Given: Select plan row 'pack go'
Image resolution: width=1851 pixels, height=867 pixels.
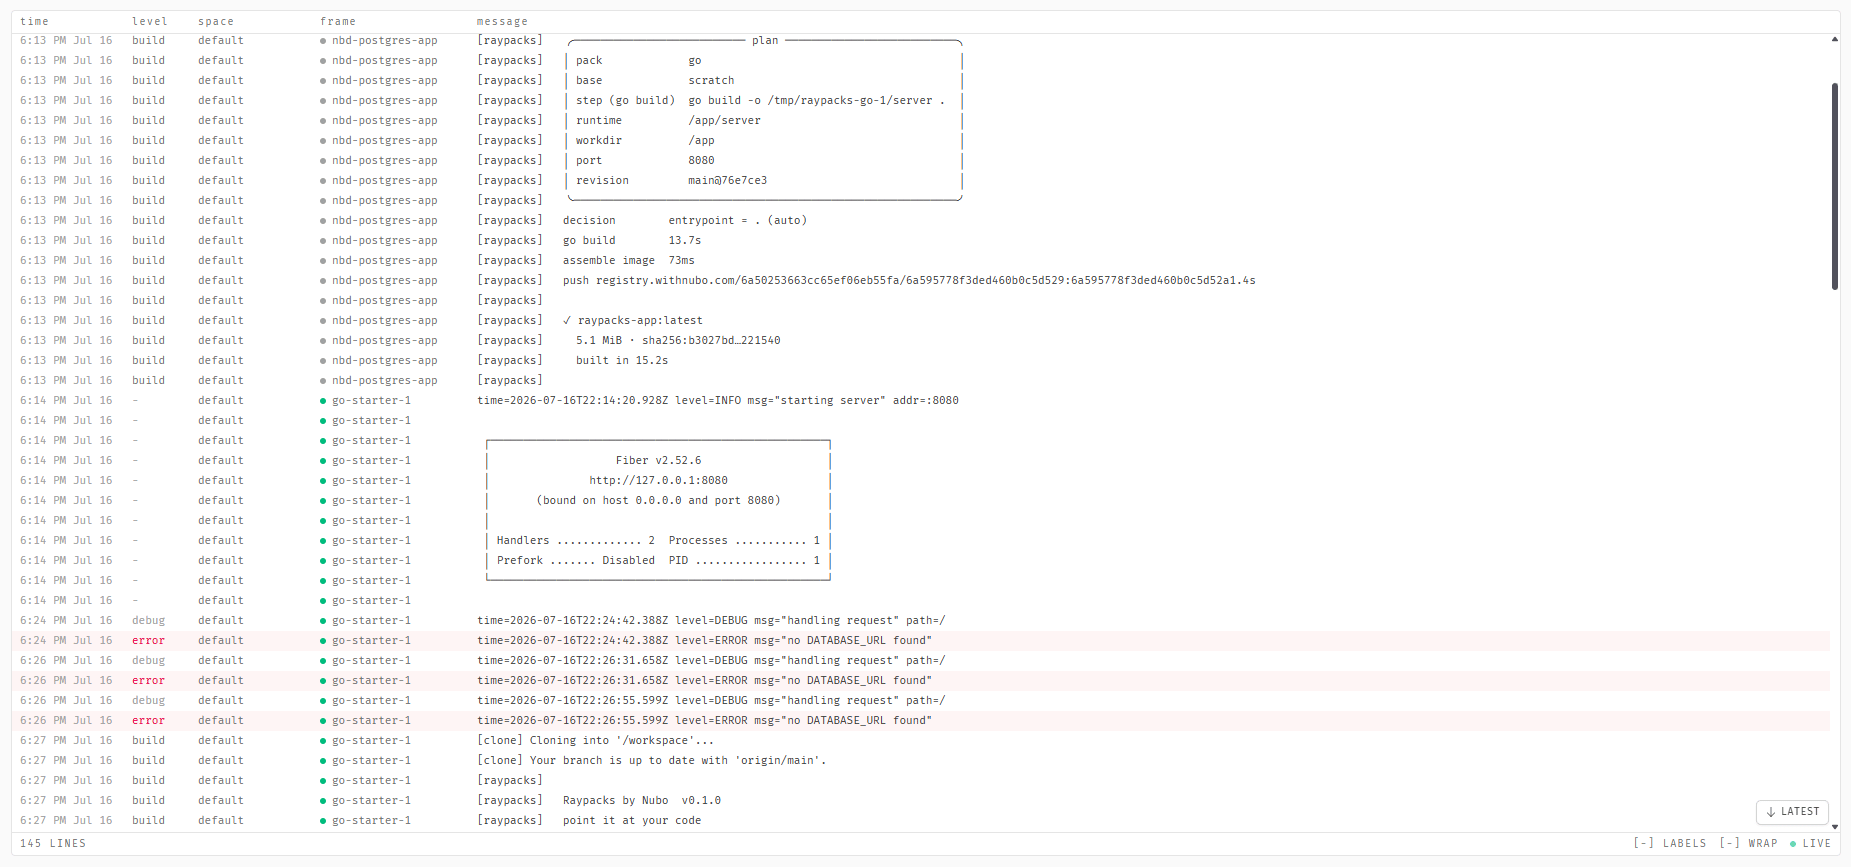Looking at the screenshot, I should tap(921, 60).
